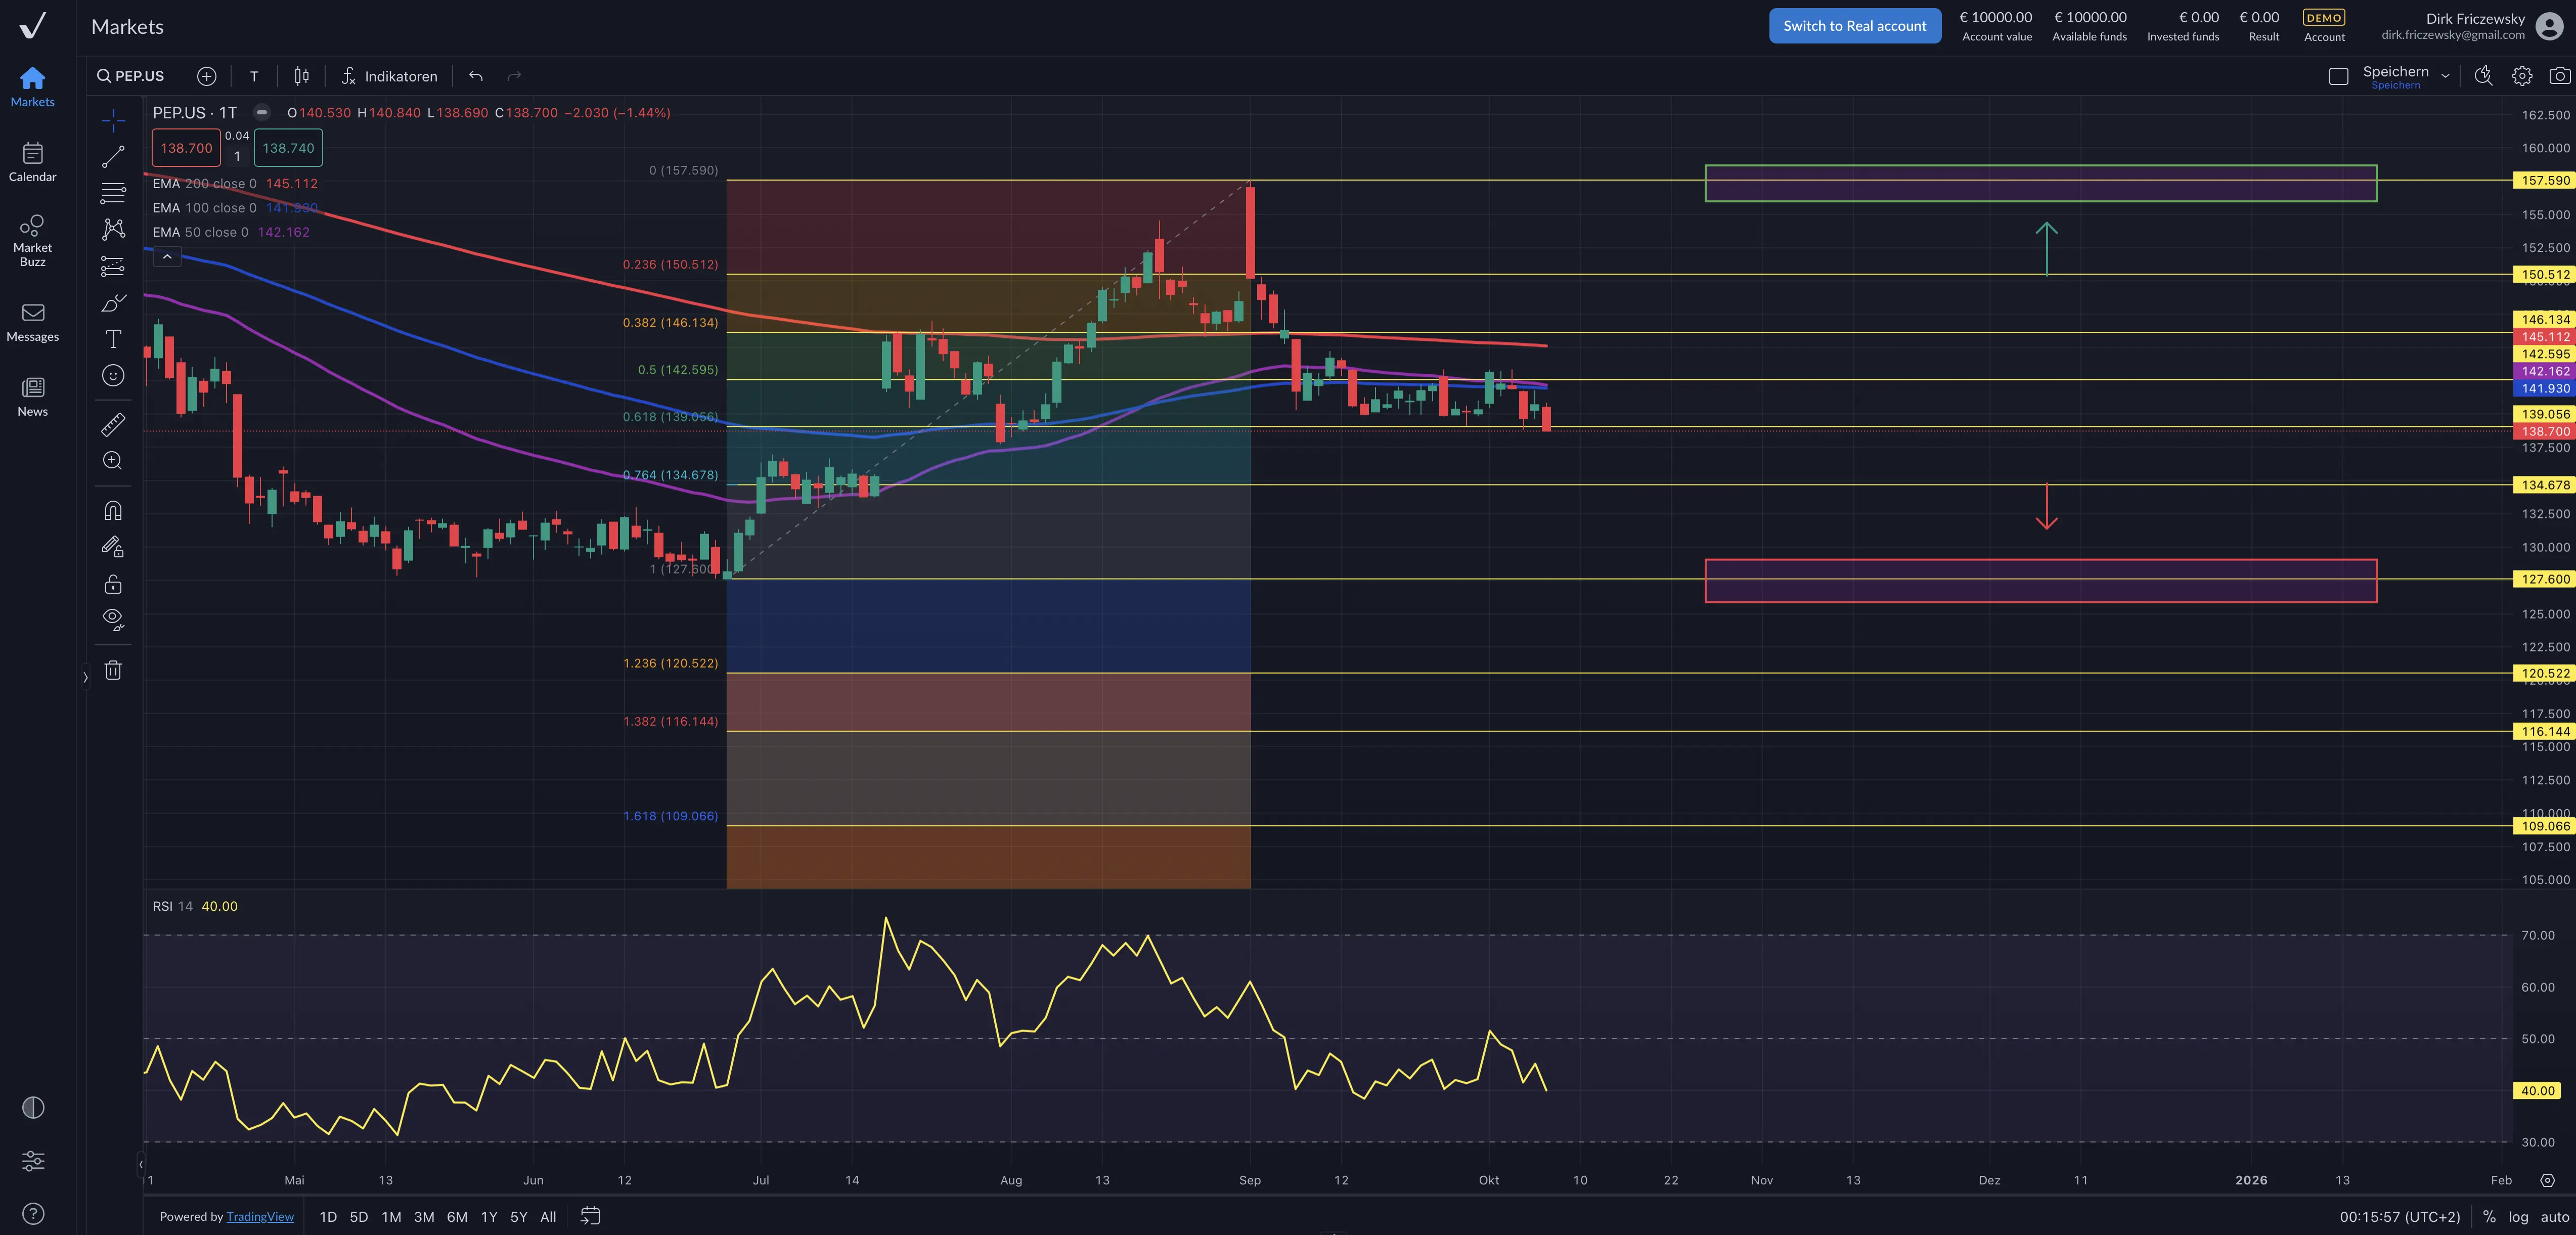
Task: Click Switch to Real account button
Action: click(x=1854, y=26)
